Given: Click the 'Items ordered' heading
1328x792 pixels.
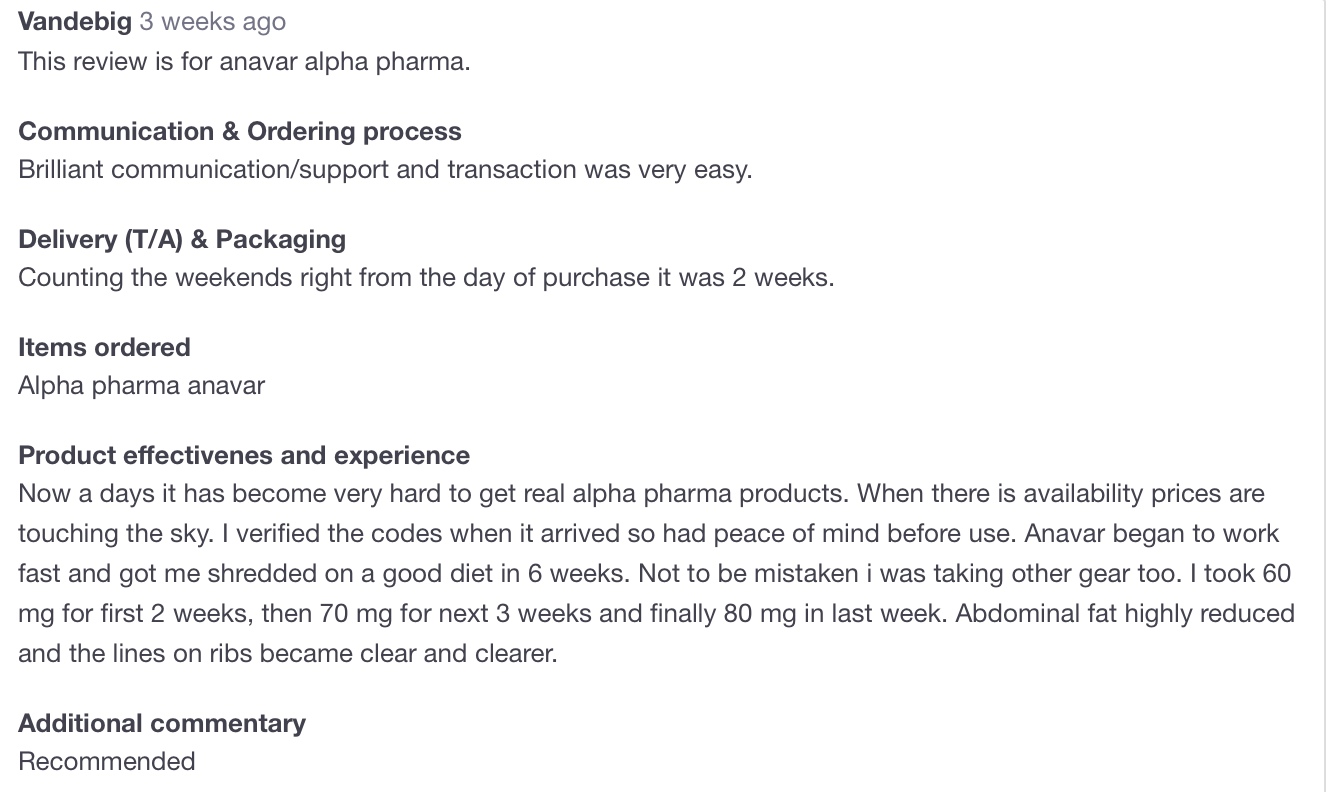Looking at the screenshot, I should pos(104,347).
